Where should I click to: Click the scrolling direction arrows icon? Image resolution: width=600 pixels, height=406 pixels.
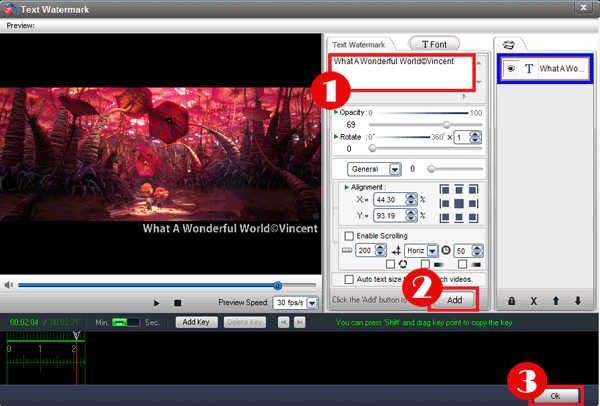[x=396, y=251]
